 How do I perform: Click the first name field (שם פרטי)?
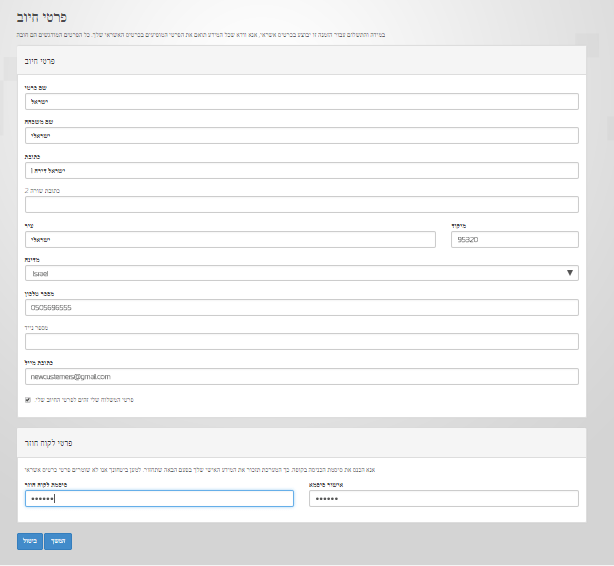coord(300,101)
